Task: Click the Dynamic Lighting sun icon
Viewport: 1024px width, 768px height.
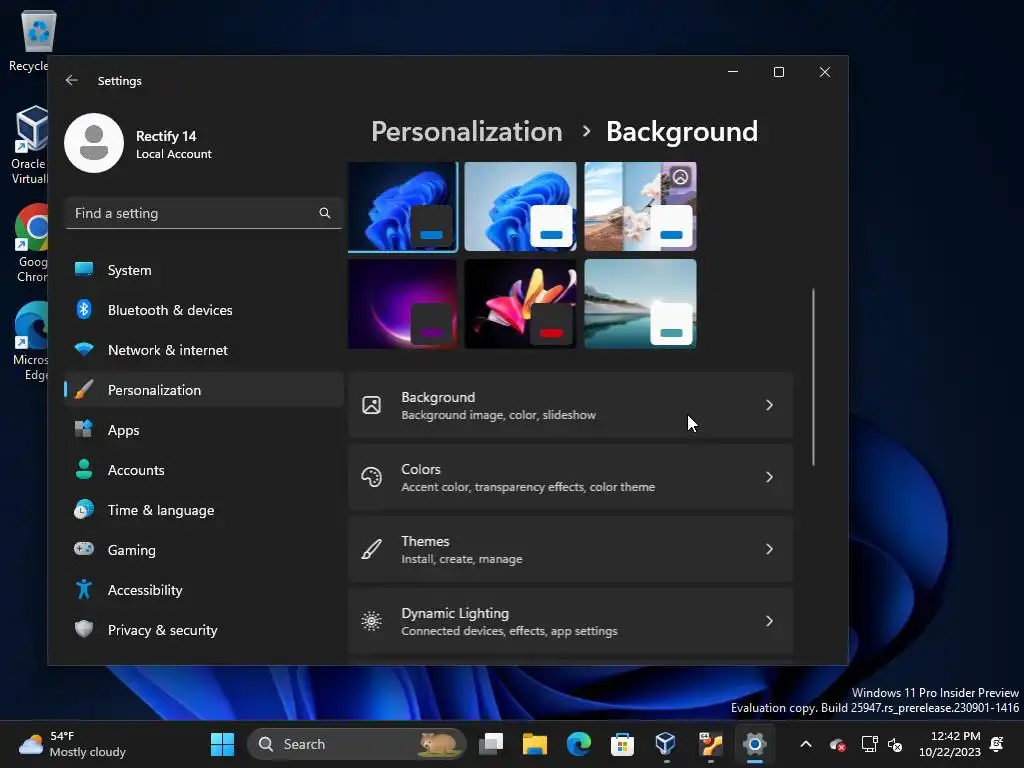Action: pyautogui.click(x=372, y=621)
